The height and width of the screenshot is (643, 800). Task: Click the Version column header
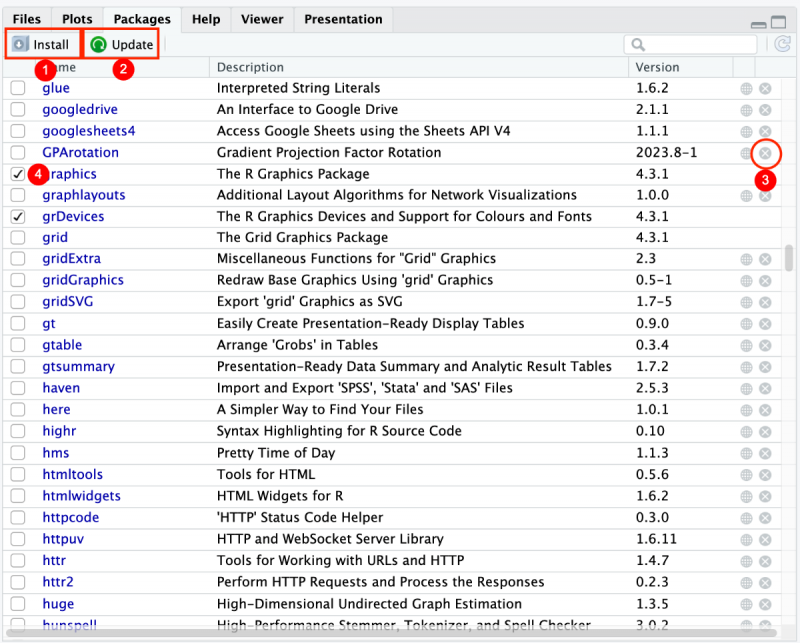pyautogui.click(x=681, y=67)
